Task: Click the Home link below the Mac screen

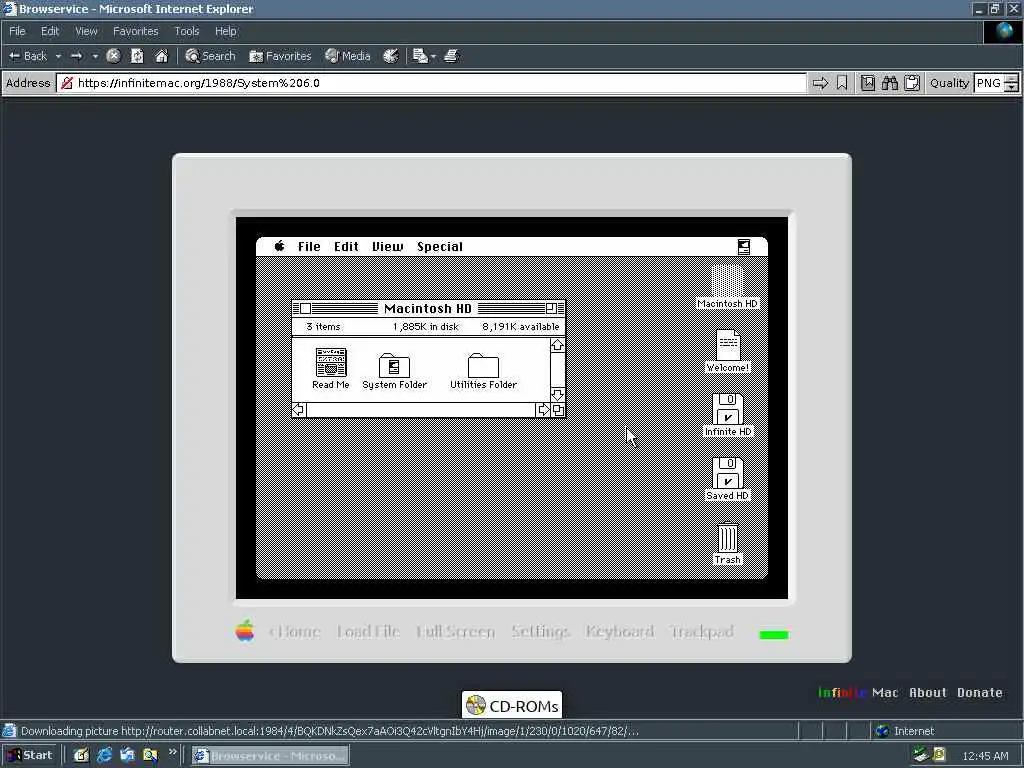Action: 295,632
